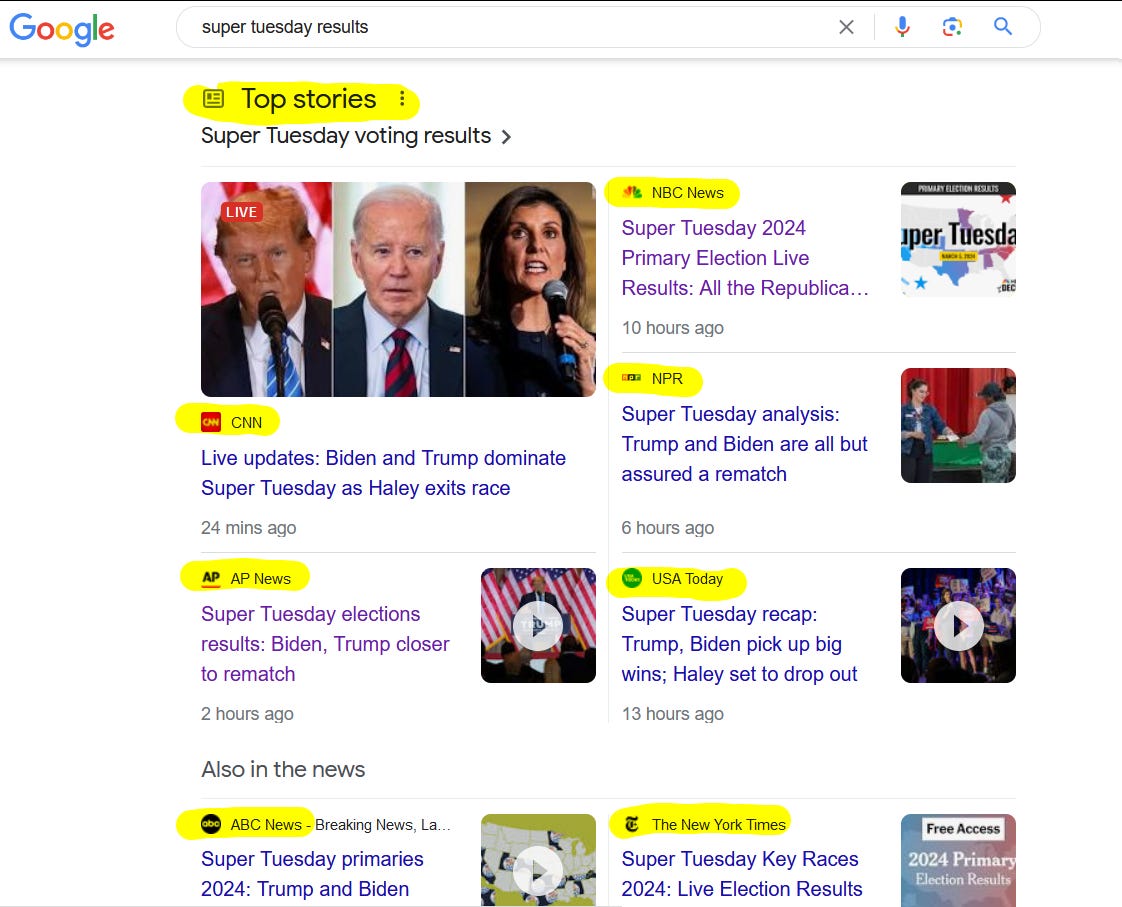
Task: Open the NPR polling place thumbnail
Action: 958,425
